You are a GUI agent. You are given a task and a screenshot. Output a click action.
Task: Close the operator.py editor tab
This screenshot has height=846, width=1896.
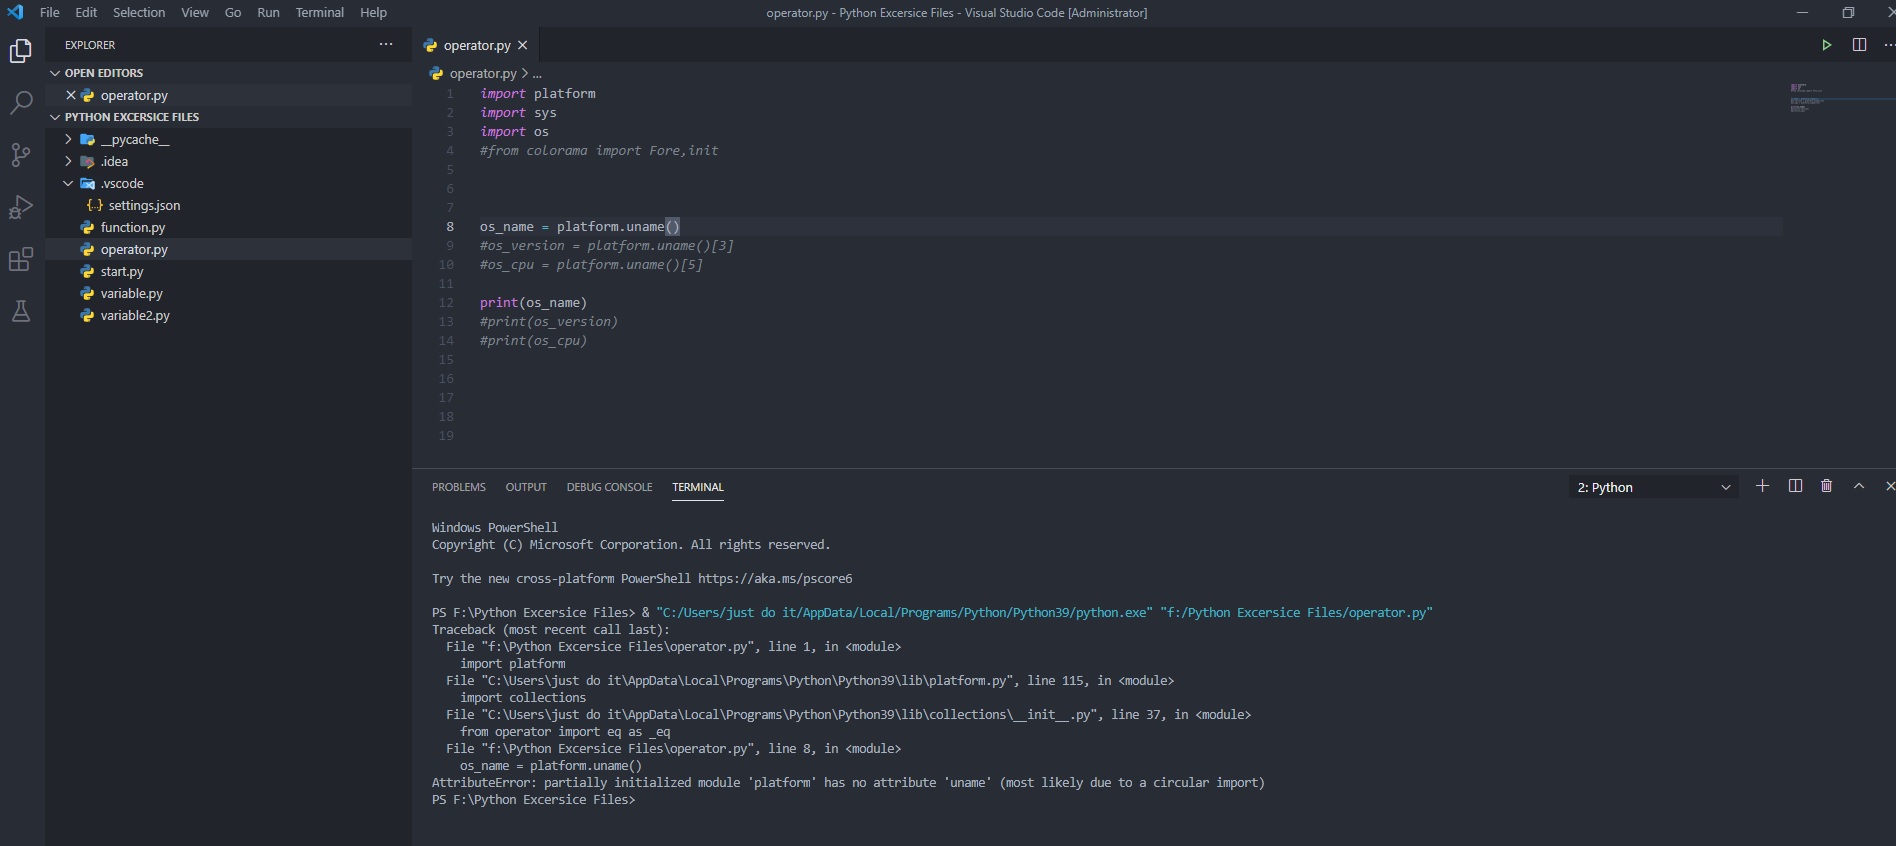coord(522,45)
